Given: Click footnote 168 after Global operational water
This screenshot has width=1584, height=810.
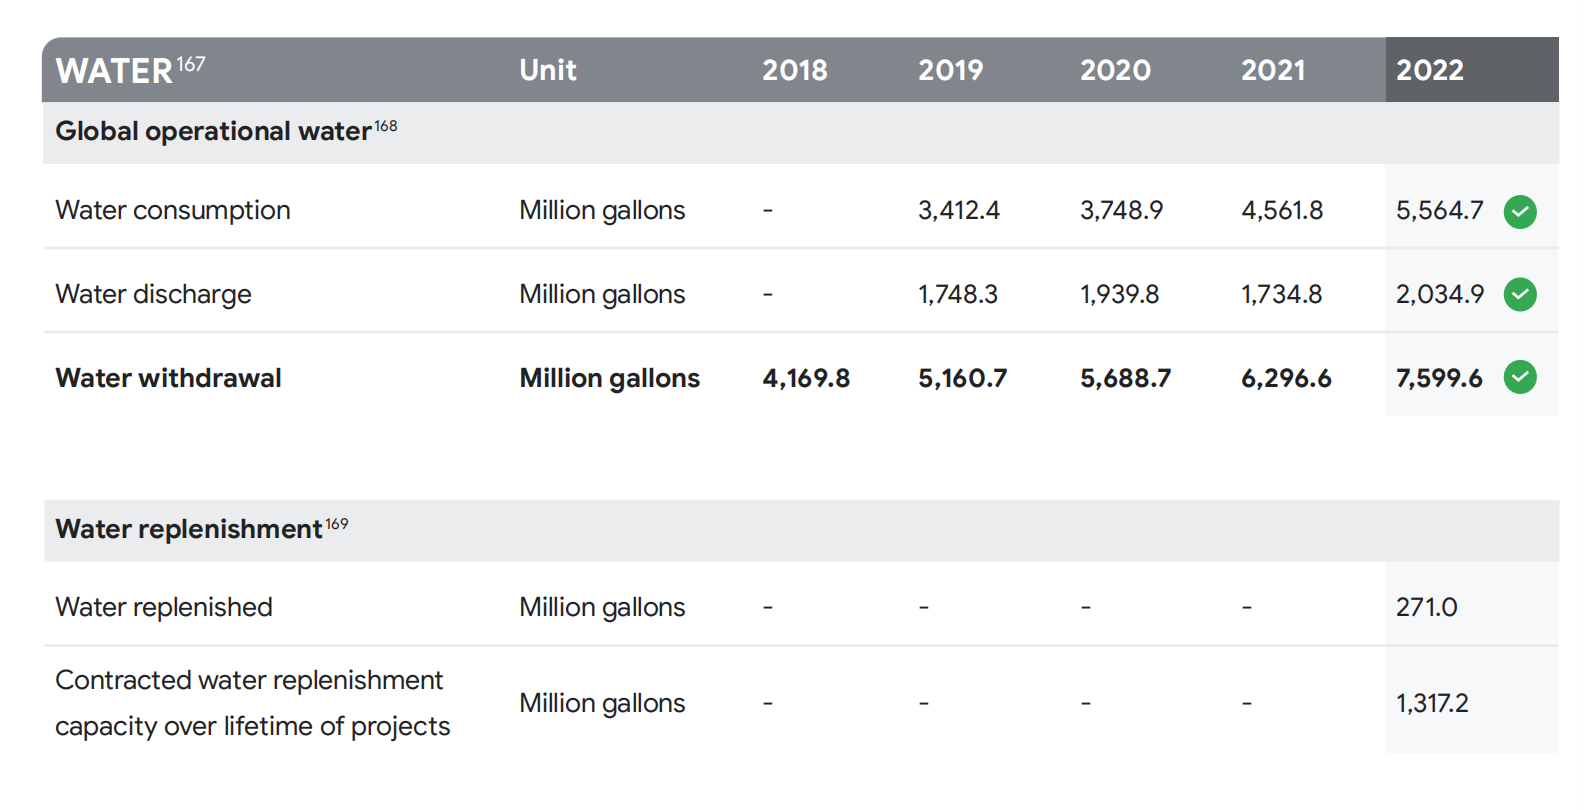Looking at the screenshot, I should (386, 126).
